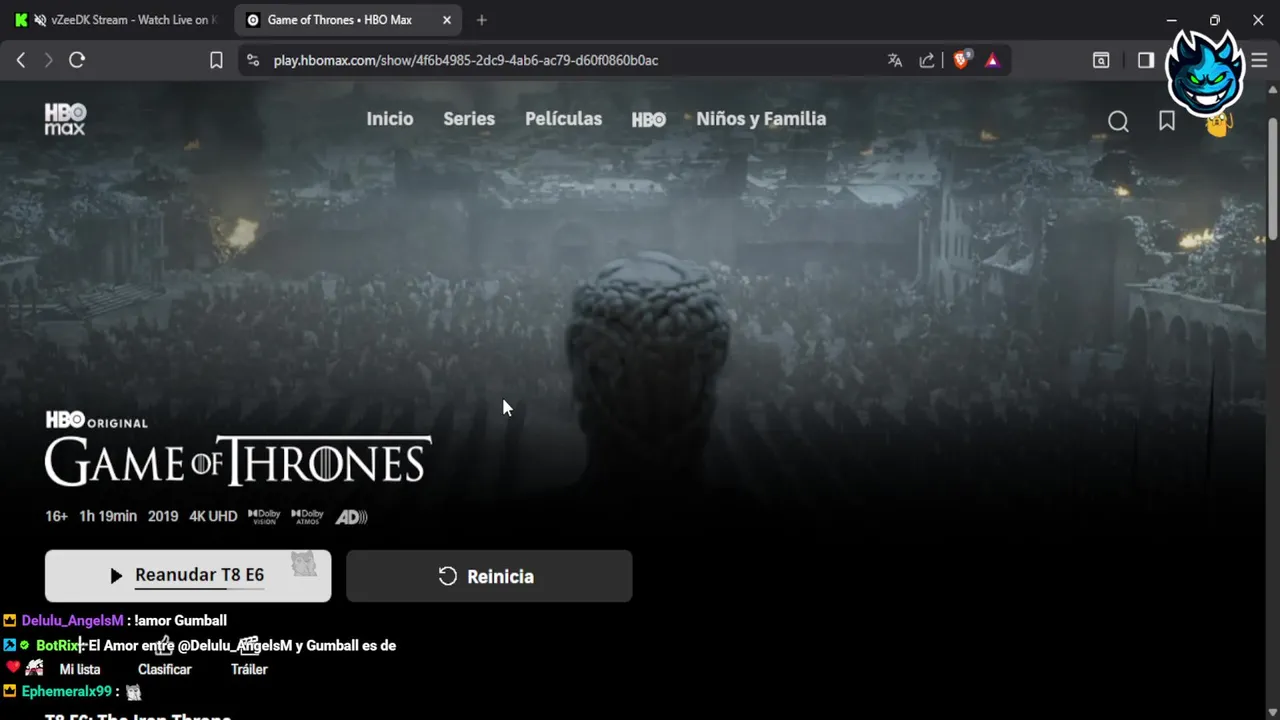Maximize or restore the browser window

point(1215,20)
